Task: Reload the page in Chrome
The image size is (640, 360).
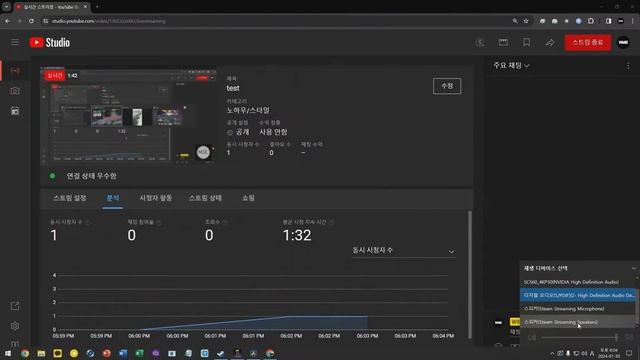Action: (x=31, y=21)
